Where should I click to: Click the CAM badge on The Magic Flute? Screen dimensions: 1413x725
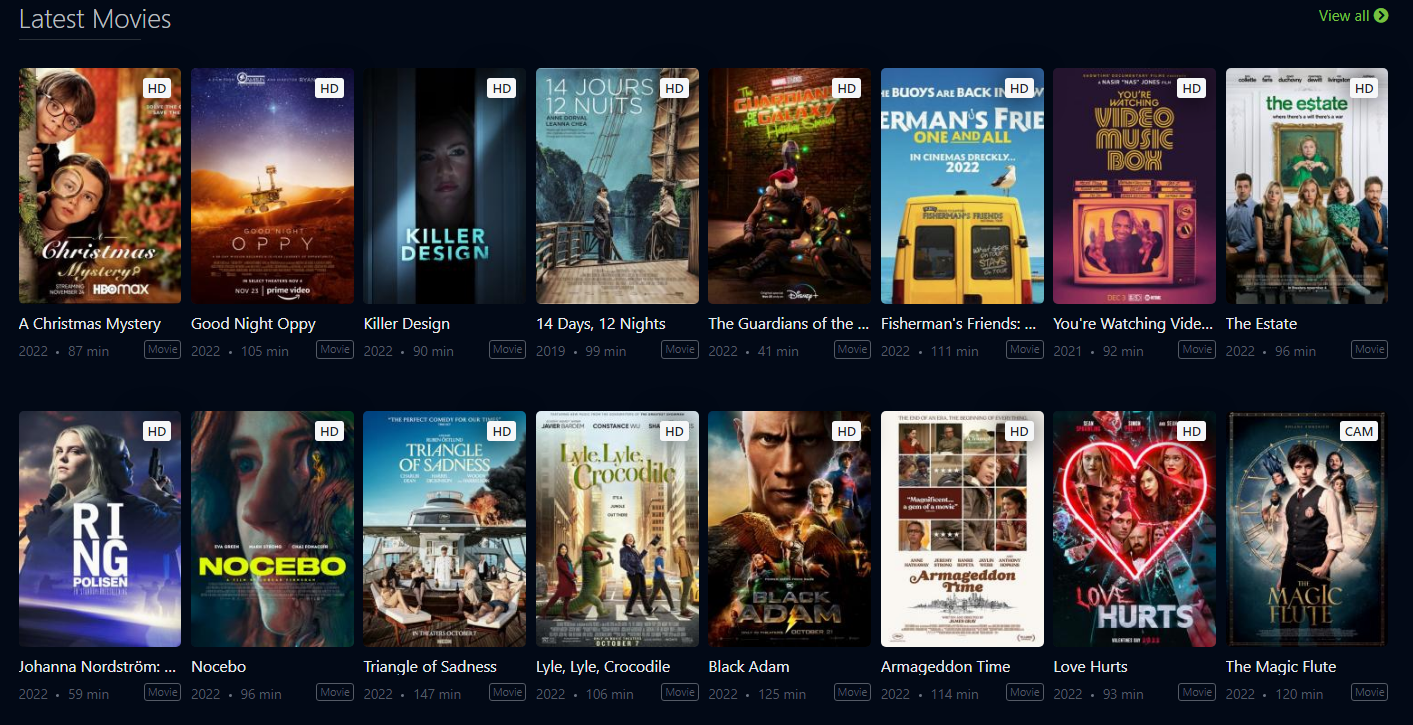pyautogui.click(x=1359, y=431)
